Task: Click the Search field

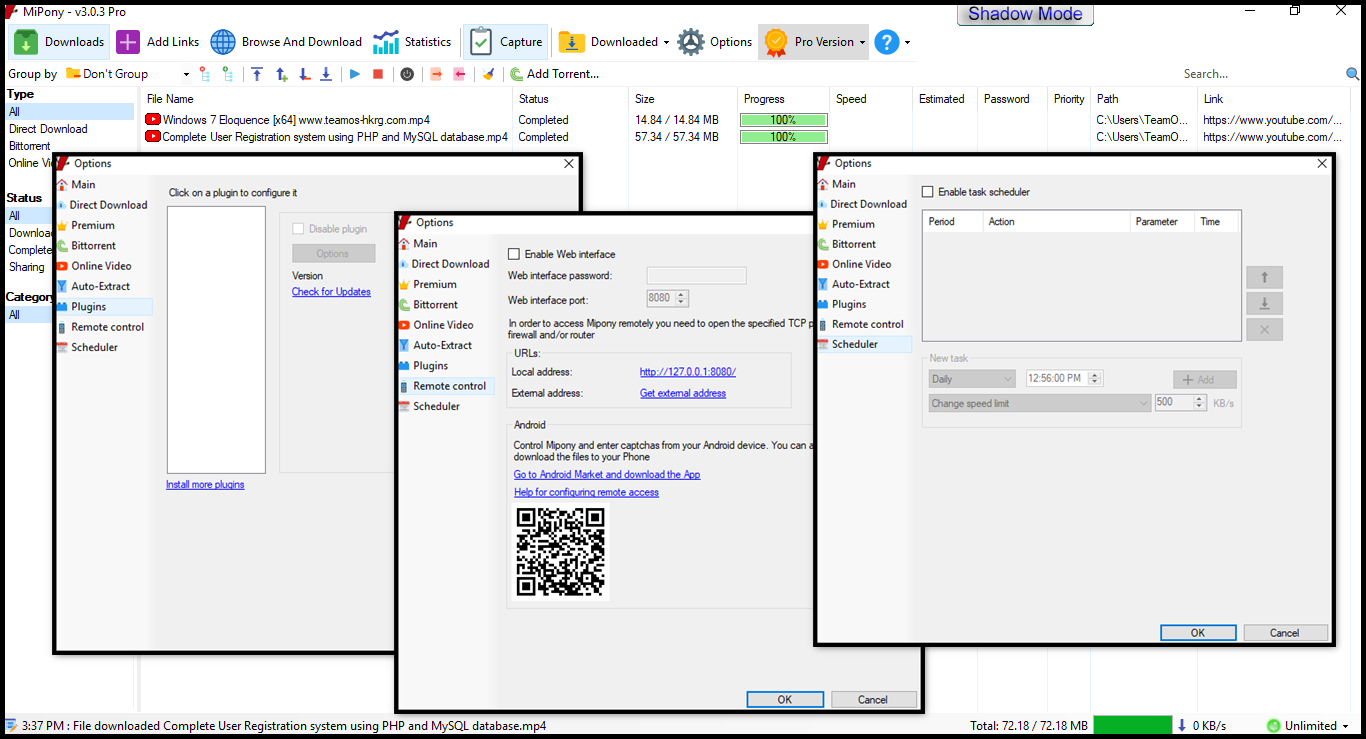Action: click(1262, 74)
